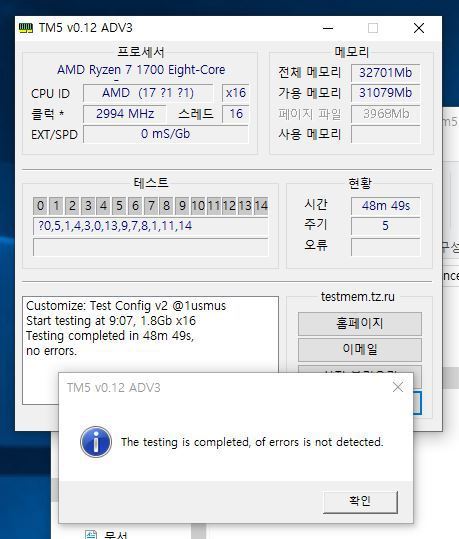Click the 스레드 value 16
This screenshot has height=539, width=459.
click(236, 114)
